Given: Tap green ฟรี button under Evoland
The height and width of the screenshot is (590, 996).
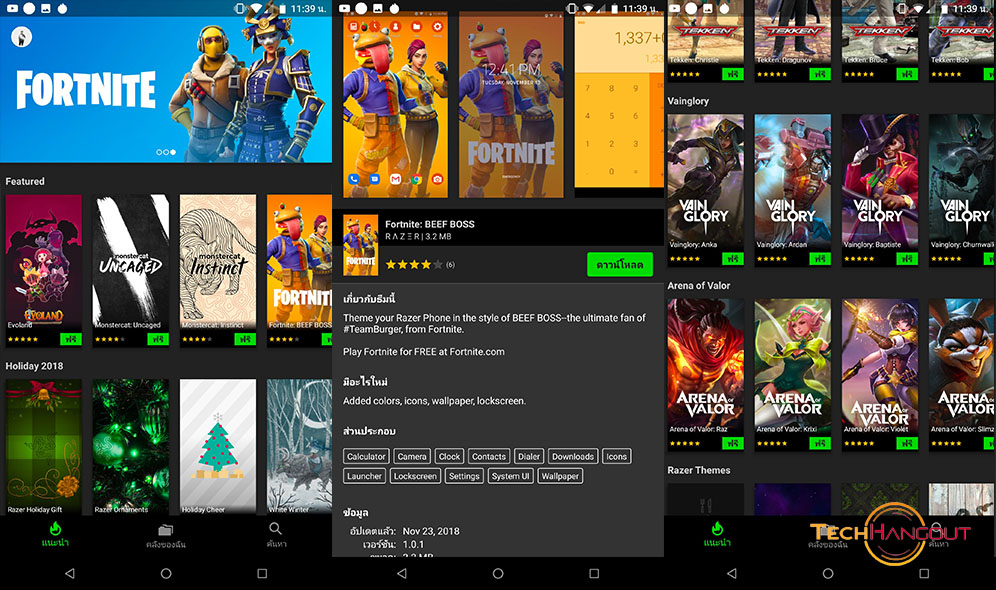Looking at the screenshot, I should (71, 339).
